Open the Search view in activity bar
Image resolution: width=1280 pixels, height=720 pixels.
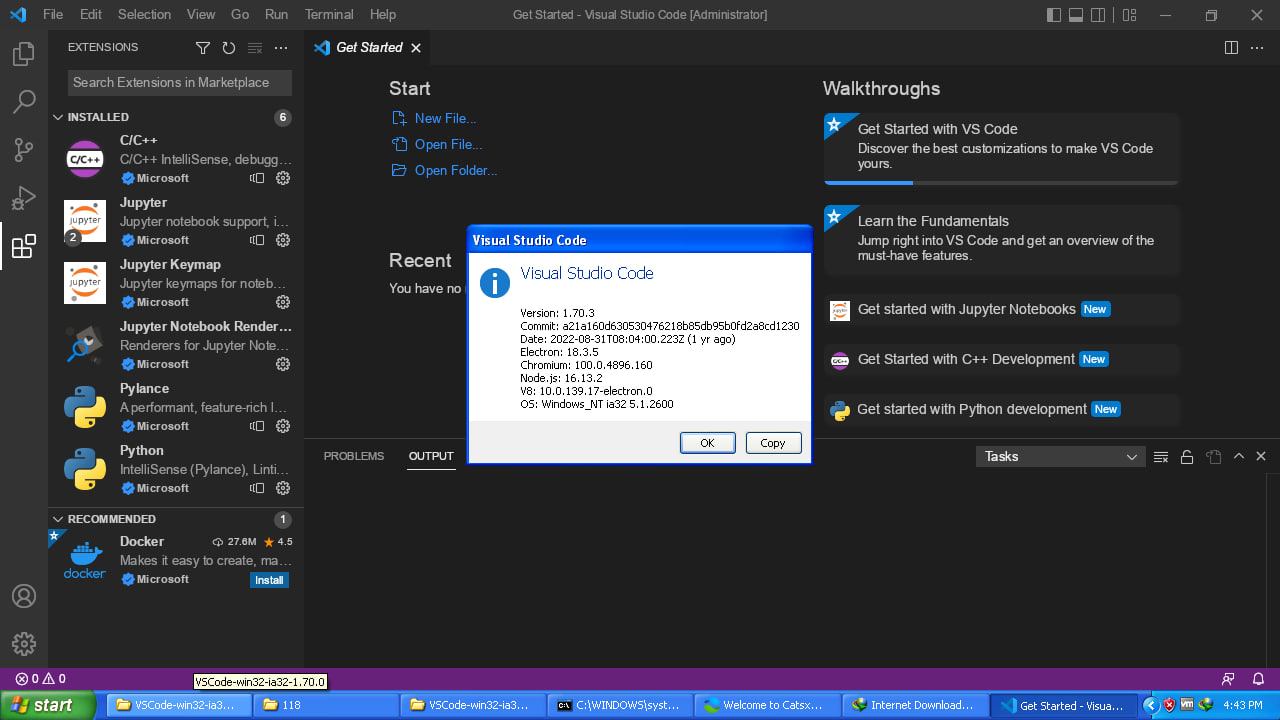[24, 102]
